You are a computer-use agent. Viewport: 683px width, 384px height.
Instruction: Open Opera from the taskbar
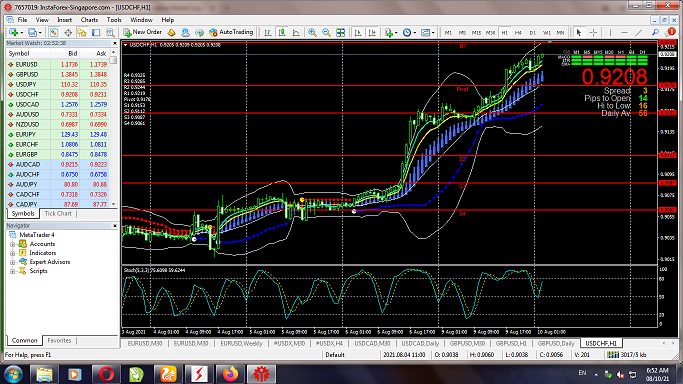tap(106, 374)
